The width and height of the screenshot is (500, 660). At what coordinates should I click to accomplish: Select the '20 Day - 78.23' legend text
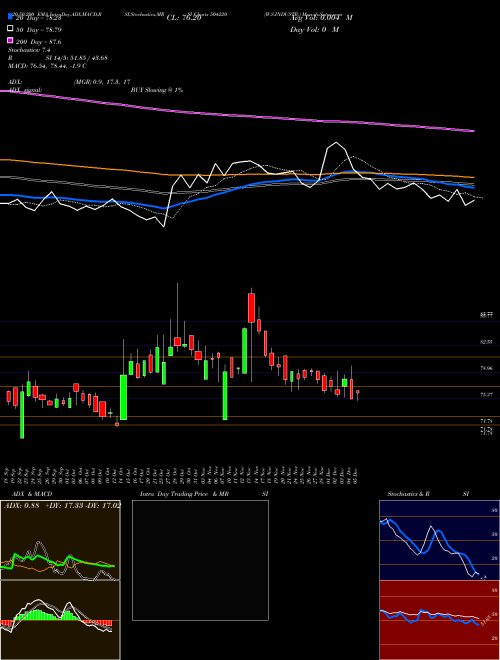(x=39, y=18)
